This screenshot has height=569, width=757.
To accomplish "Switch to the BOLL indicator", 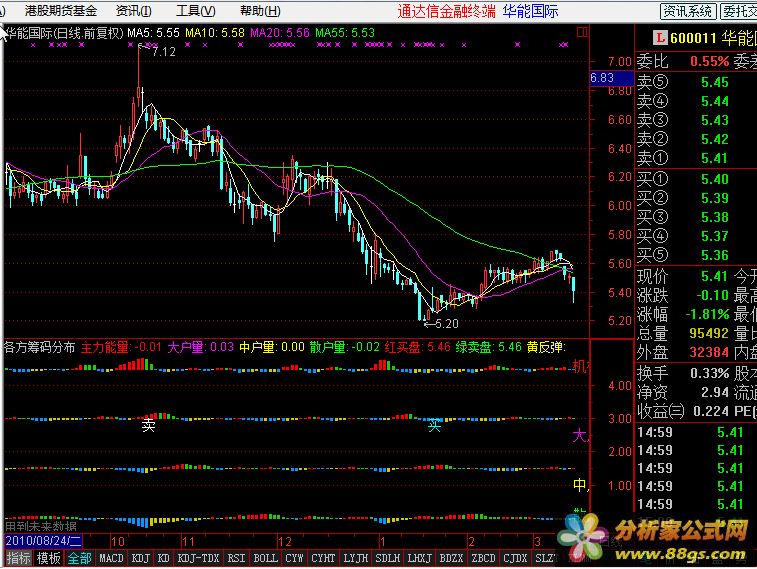I will click(266, 558).
